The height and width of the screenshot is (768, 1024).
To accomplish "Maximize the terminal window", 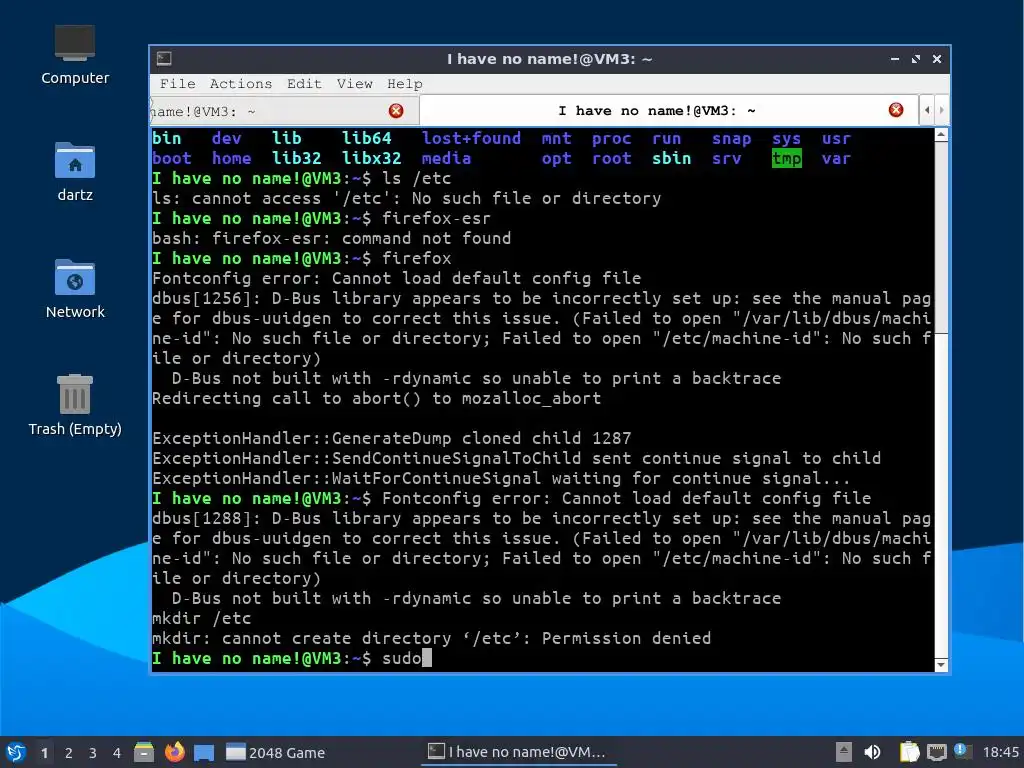I will (x=916, y=59).
